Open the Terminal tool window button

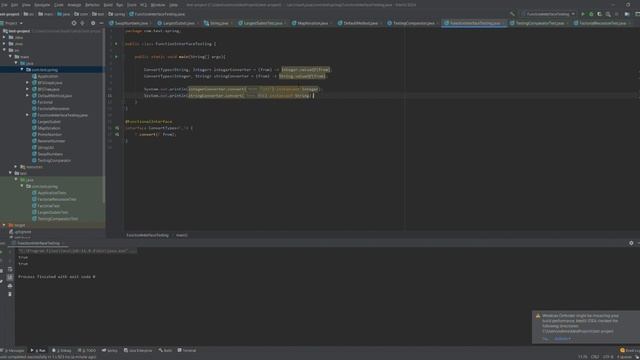(187, 350)
